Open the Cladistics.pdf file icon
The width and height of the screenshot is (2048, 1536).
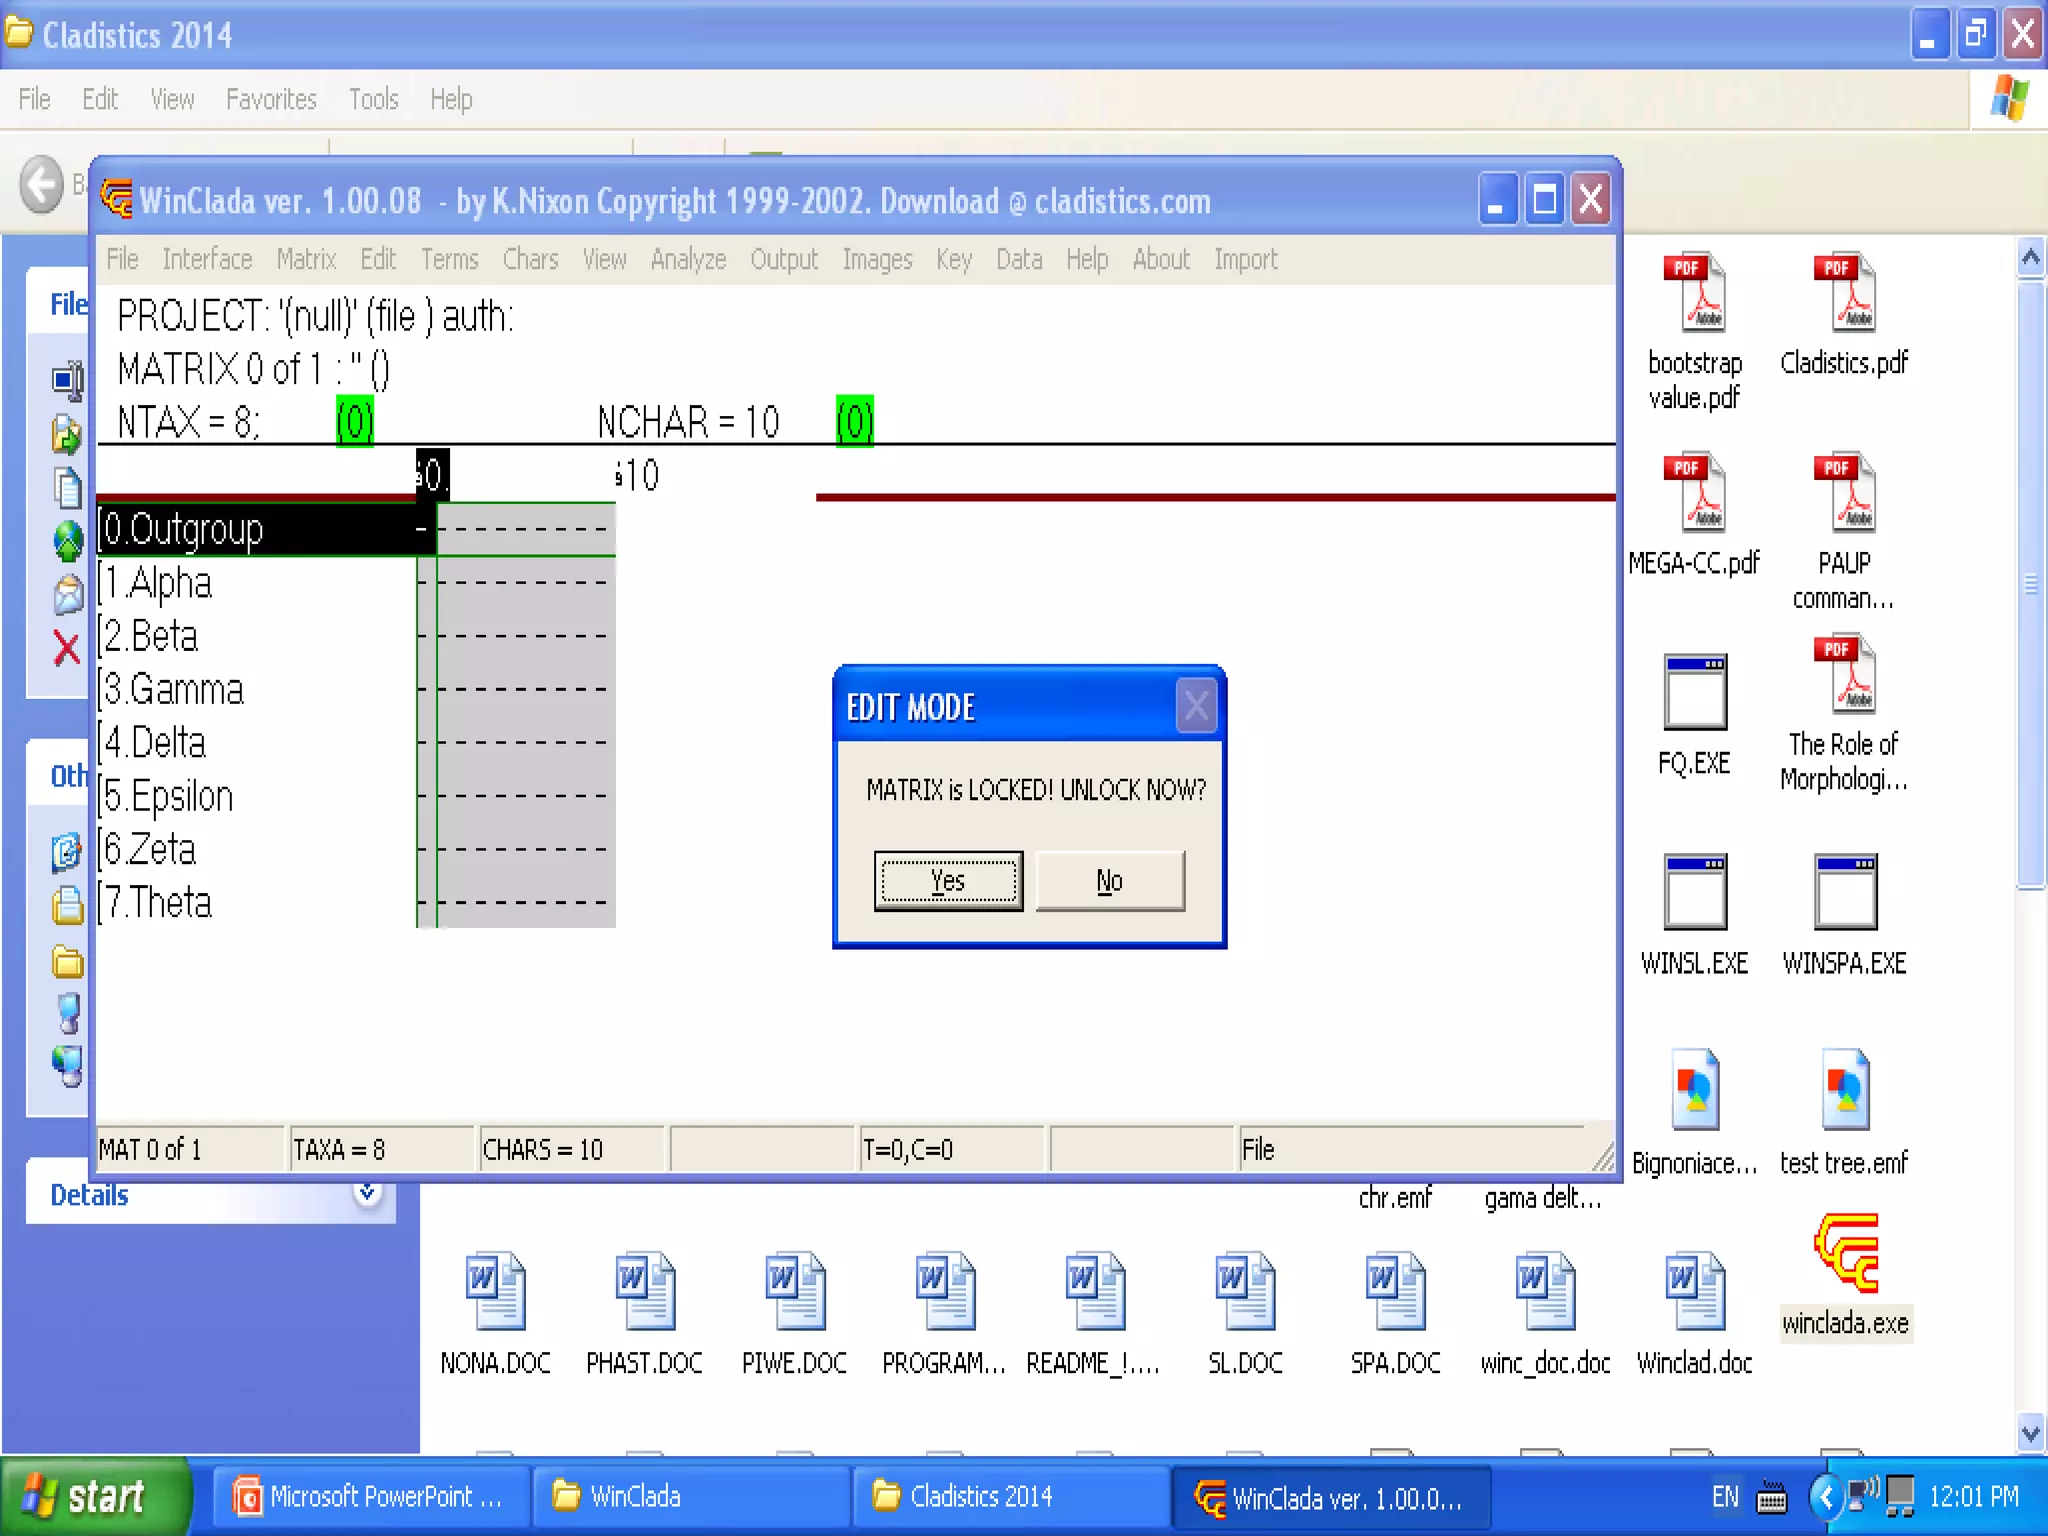(x=1845, y=293)
